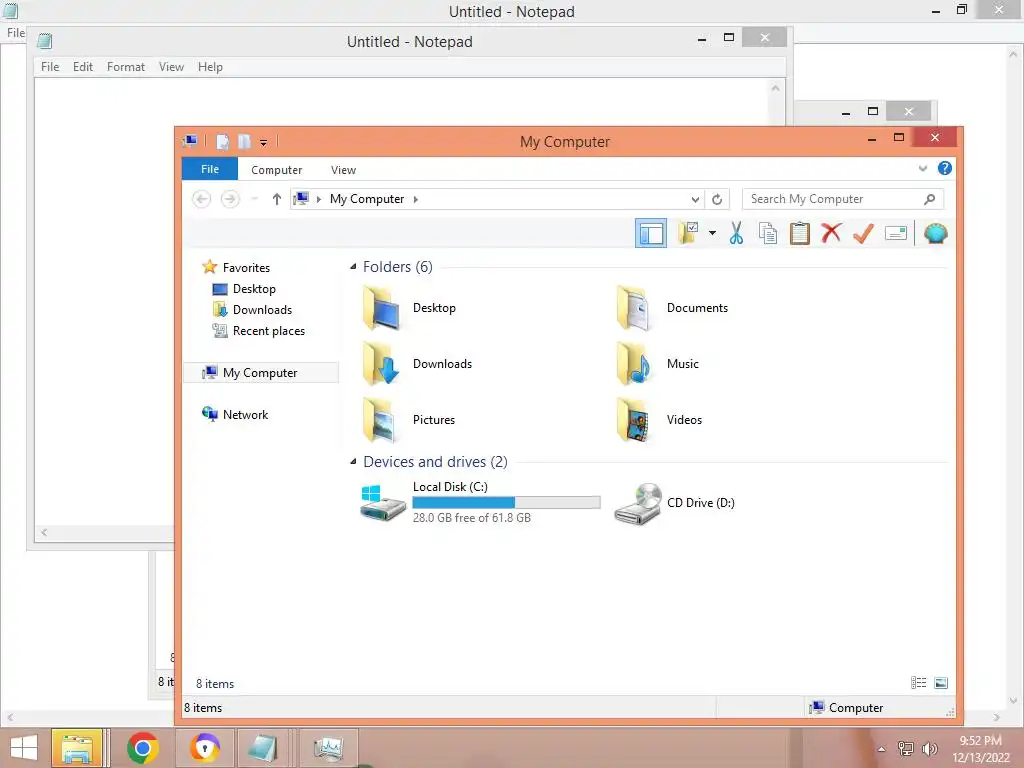Click the Refresh button in address bar
This screenshot has height=768, width=1024.
pyautogui.click(x=716, y=199)
